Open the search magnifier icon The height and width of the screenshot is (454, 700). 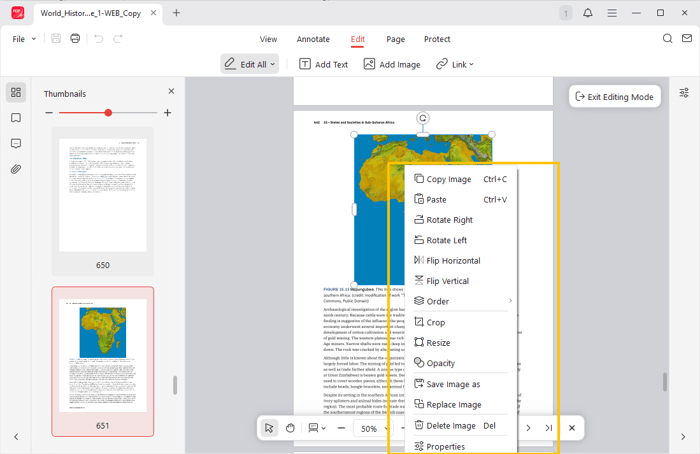(x=667, y=38)
